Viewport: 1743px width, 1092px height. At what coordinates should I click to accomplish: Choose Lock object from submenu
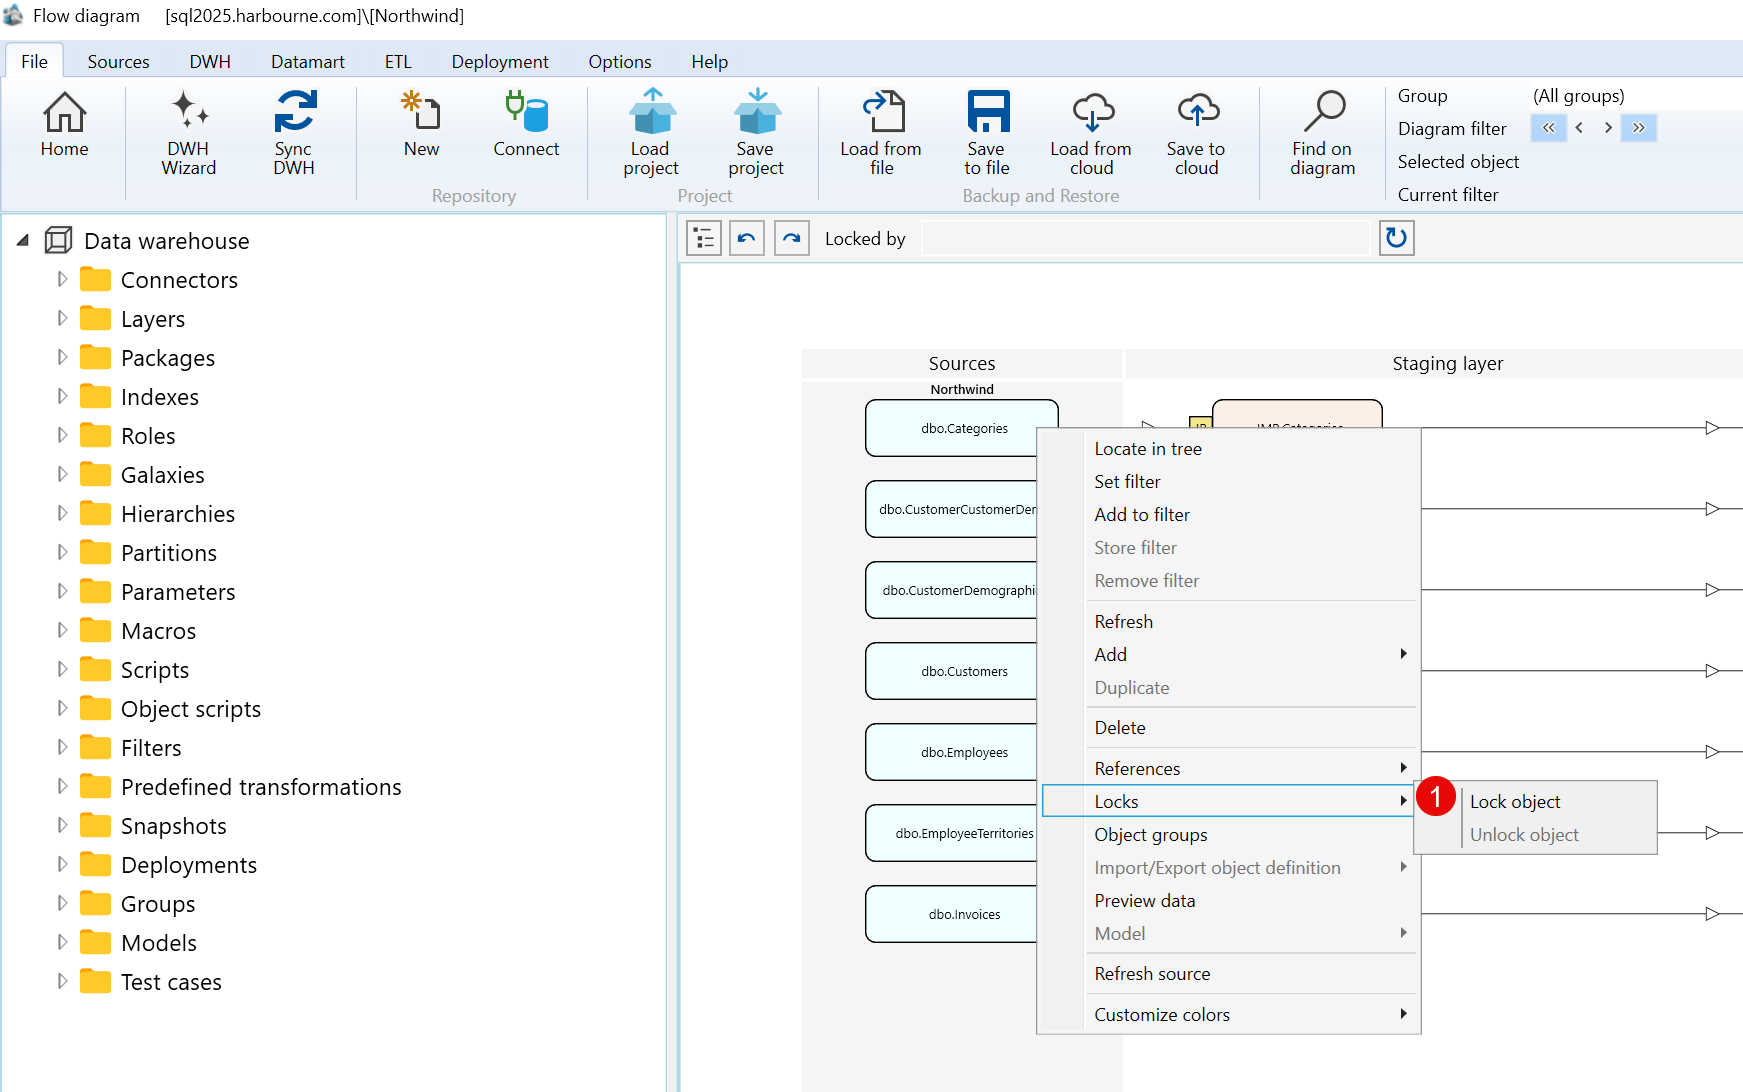[x=1515, y=802]
